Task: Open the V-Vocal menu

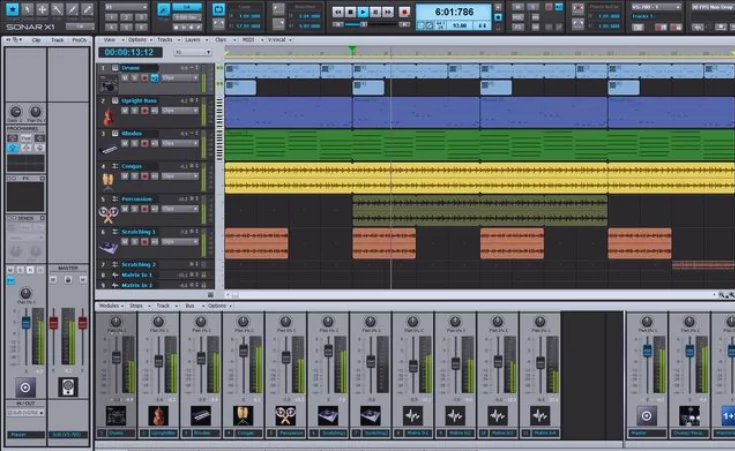Action: tap(278, 40)
